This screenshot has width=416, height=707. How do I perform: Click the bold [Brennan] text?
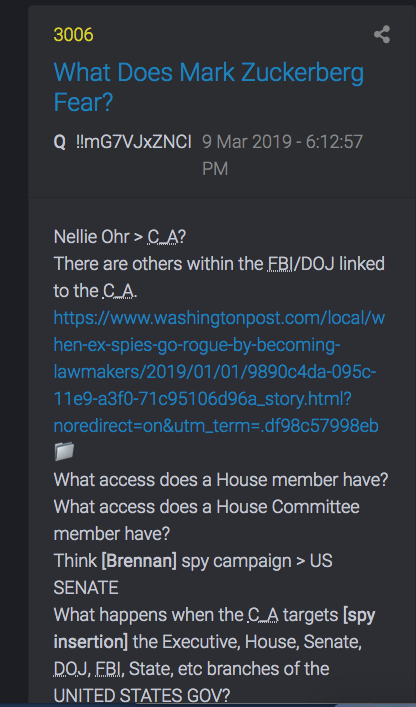coord(139,561)
